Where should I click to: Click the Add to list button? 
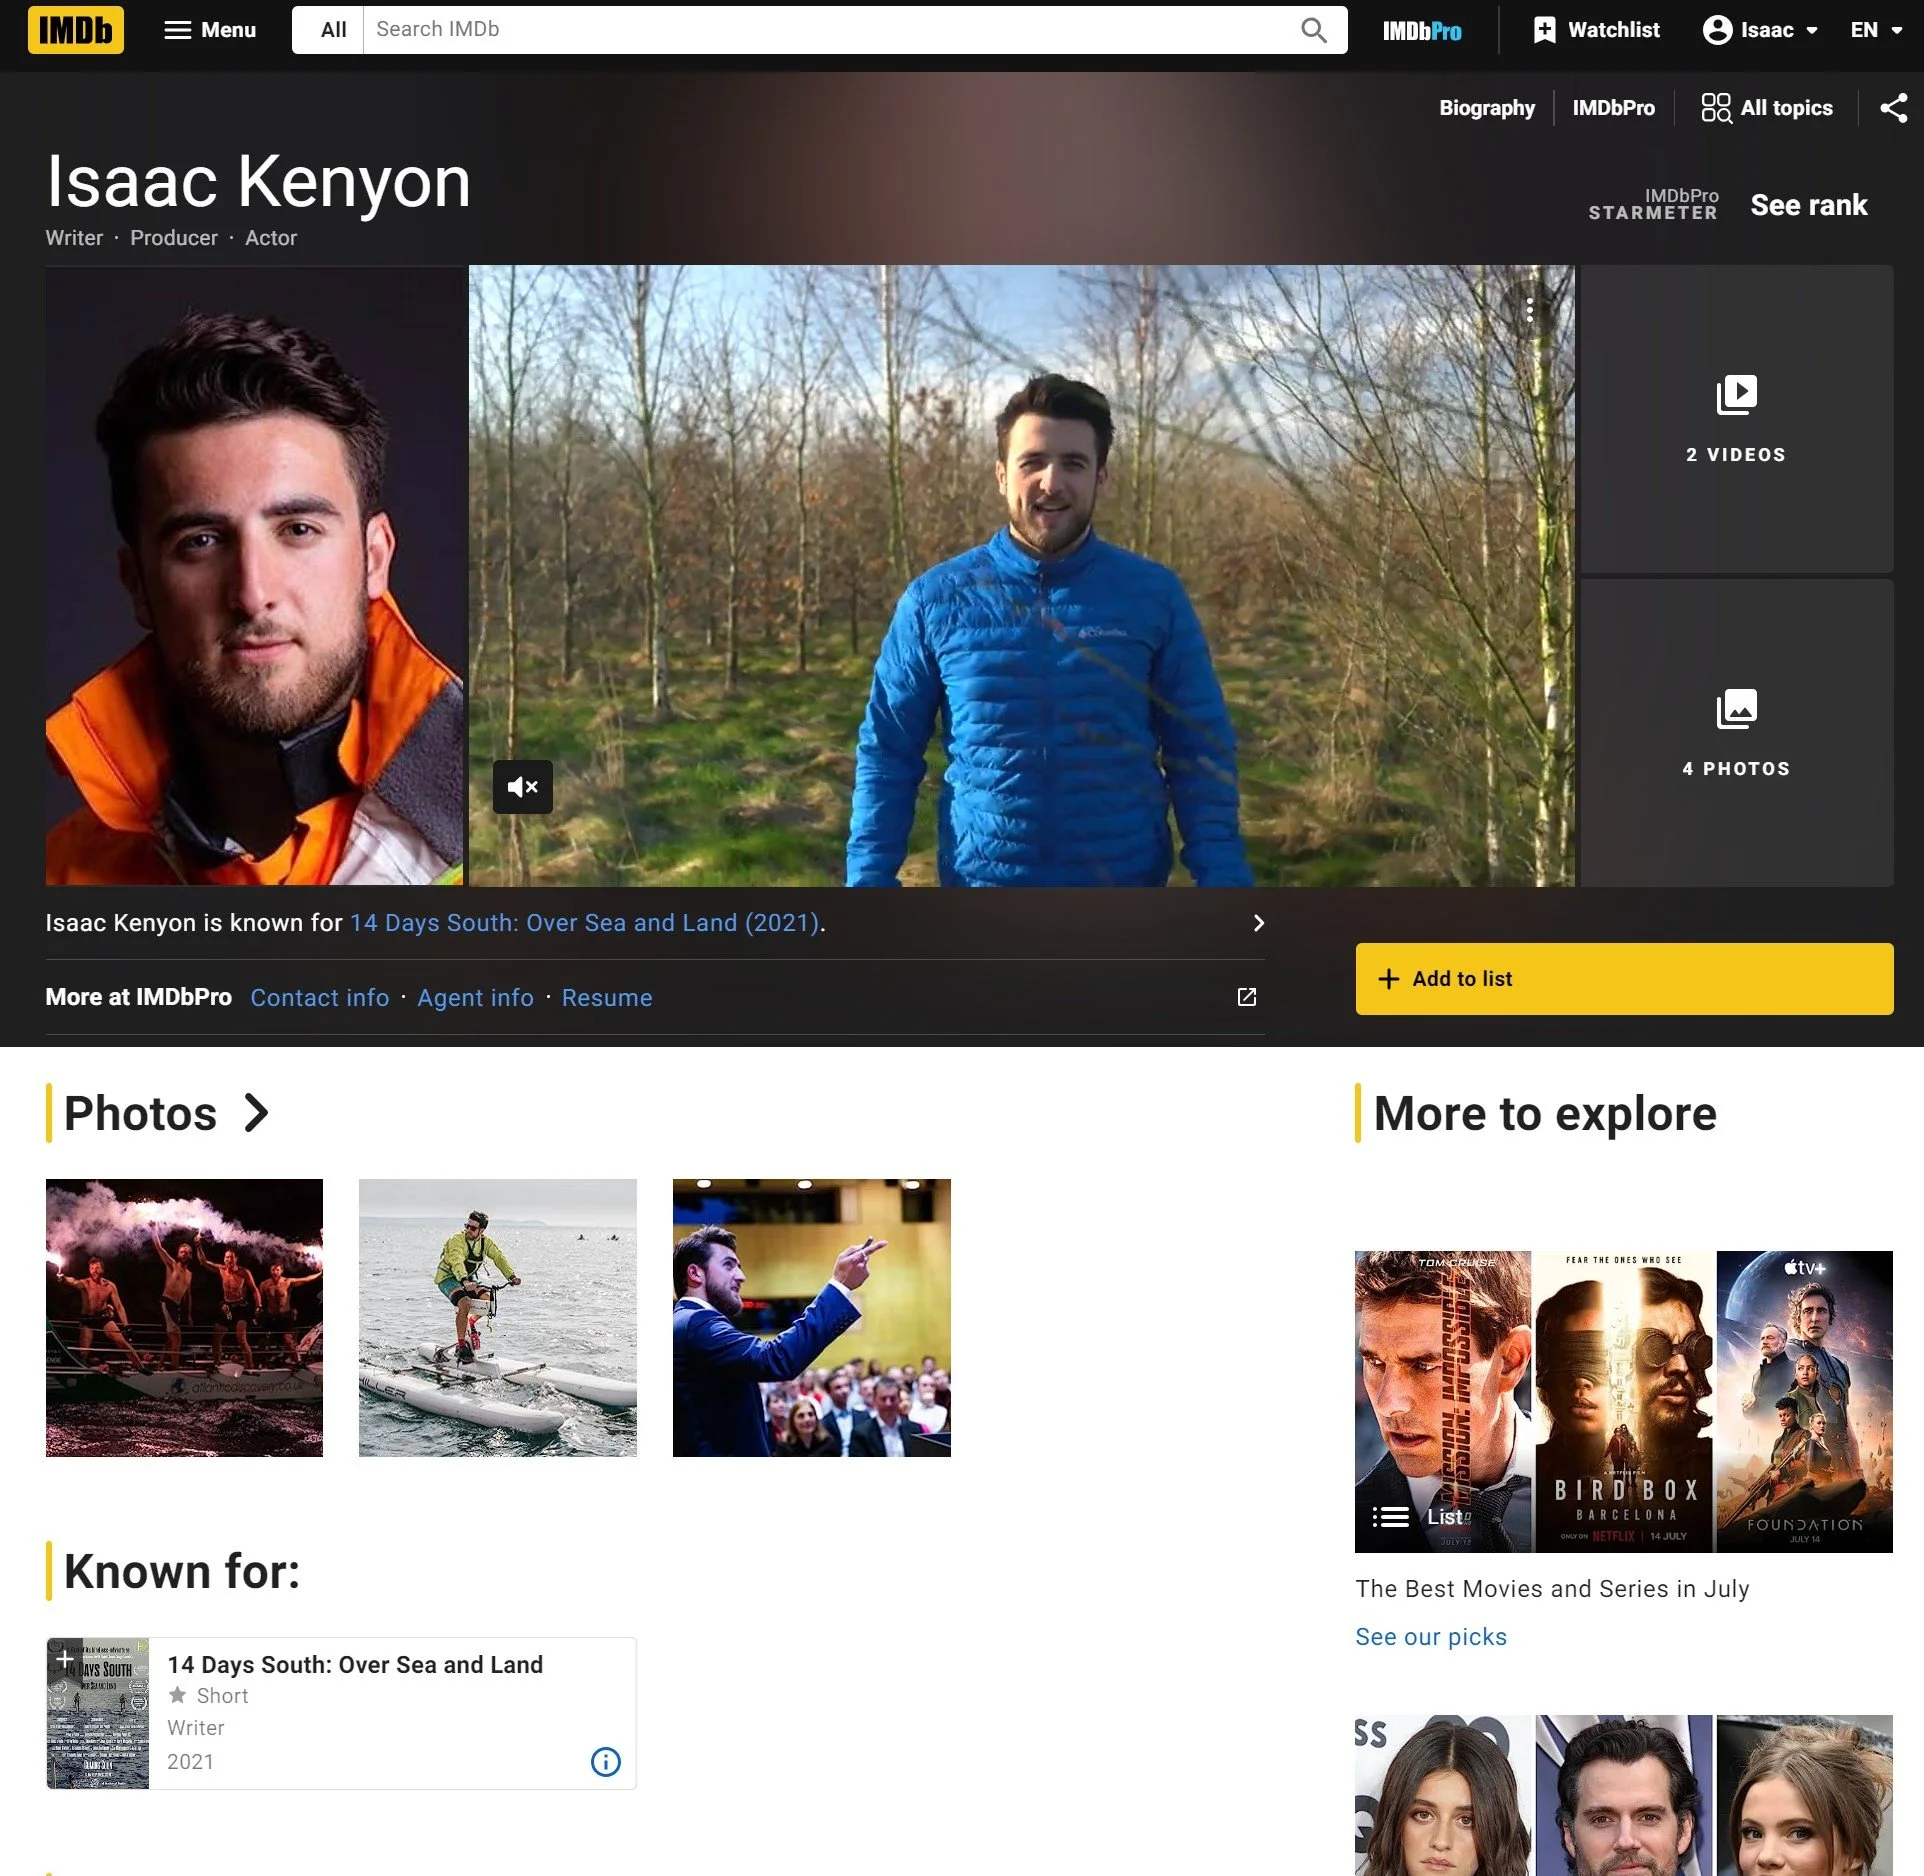pyautogui.click(x=1623, y=979)
